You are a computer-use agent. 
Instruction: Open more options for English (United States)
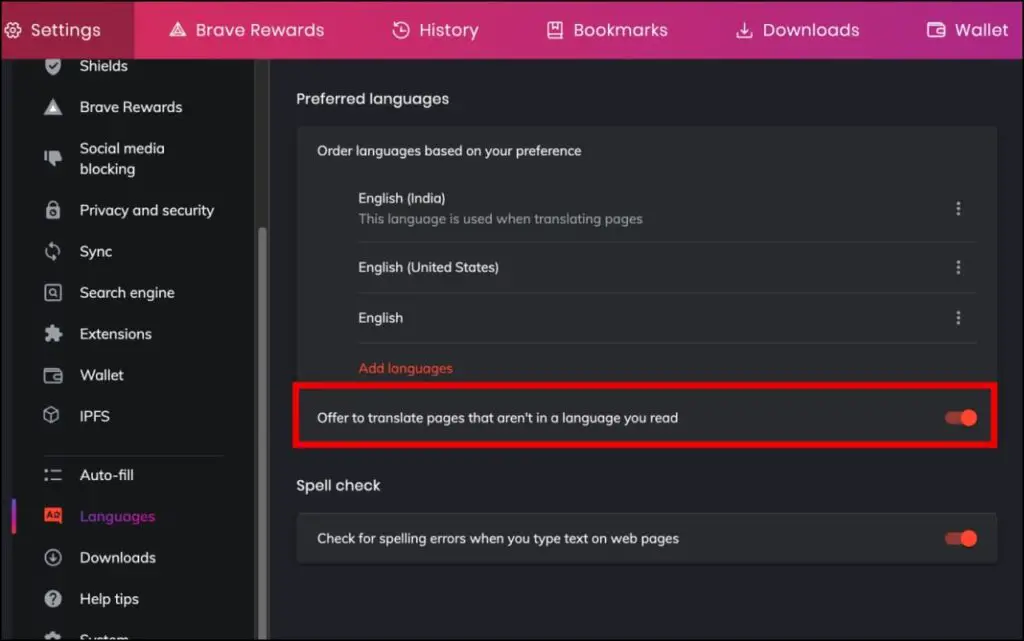coord(958,267)
